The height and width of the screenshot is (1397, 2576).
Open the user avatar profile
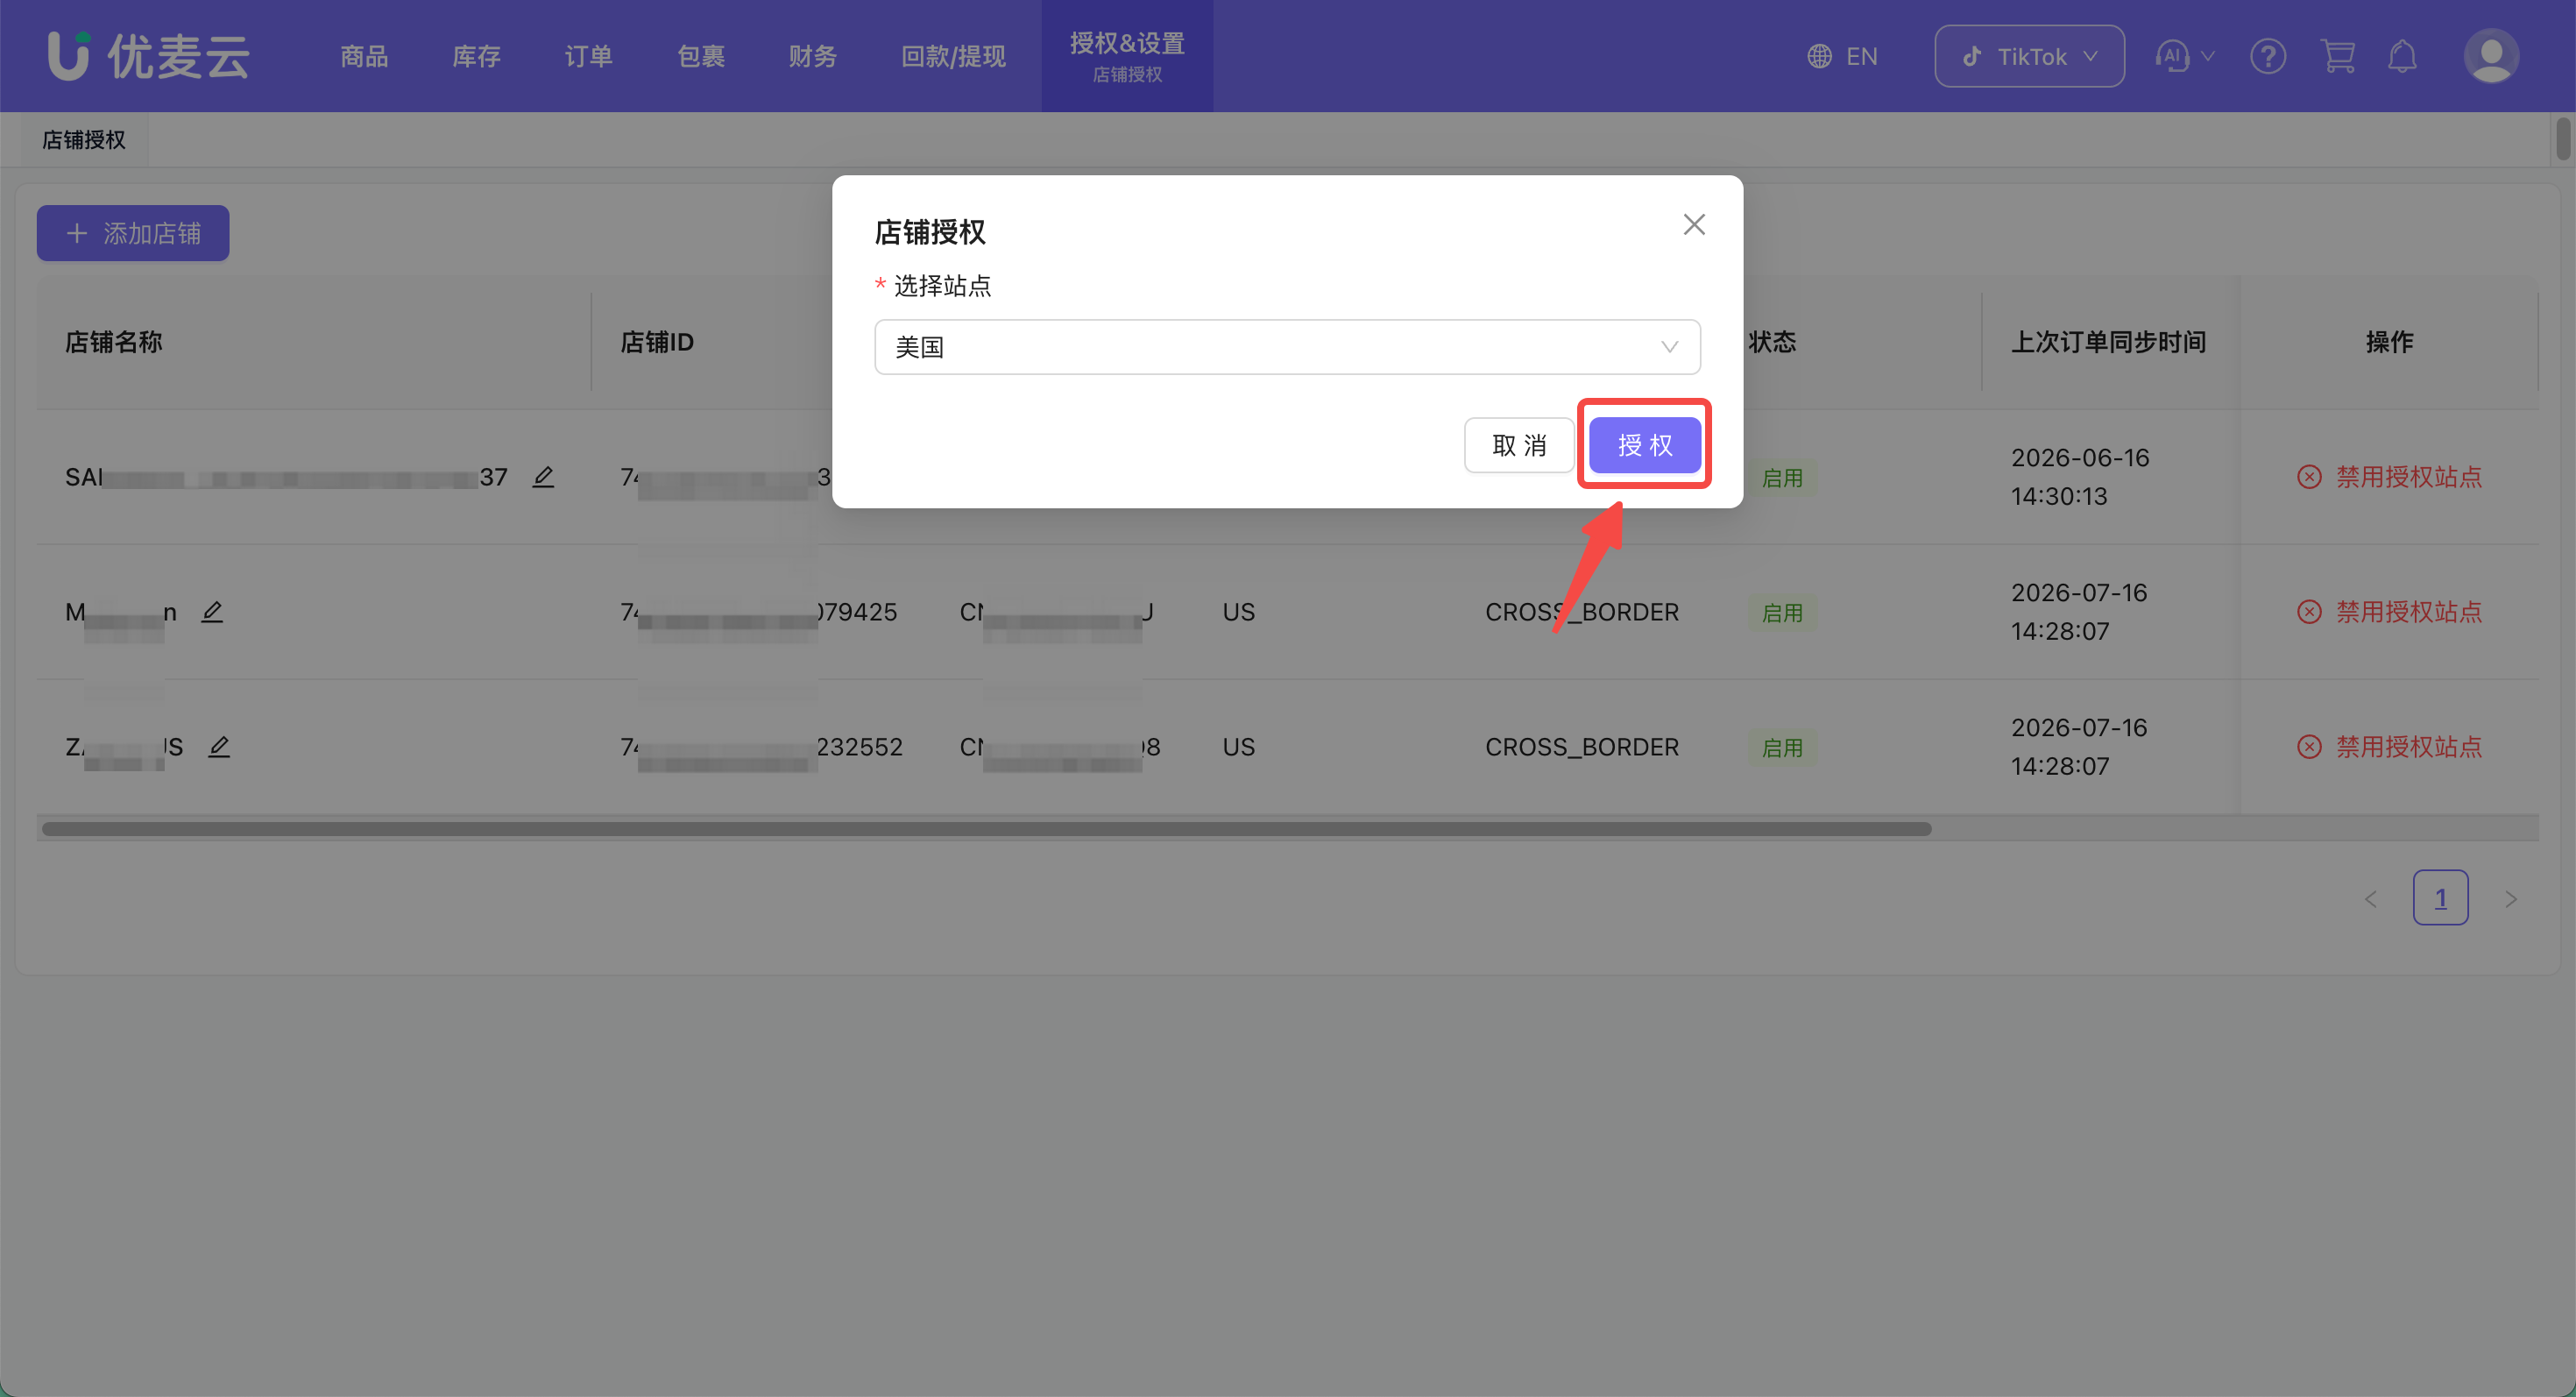click(x=2491, y=56)
